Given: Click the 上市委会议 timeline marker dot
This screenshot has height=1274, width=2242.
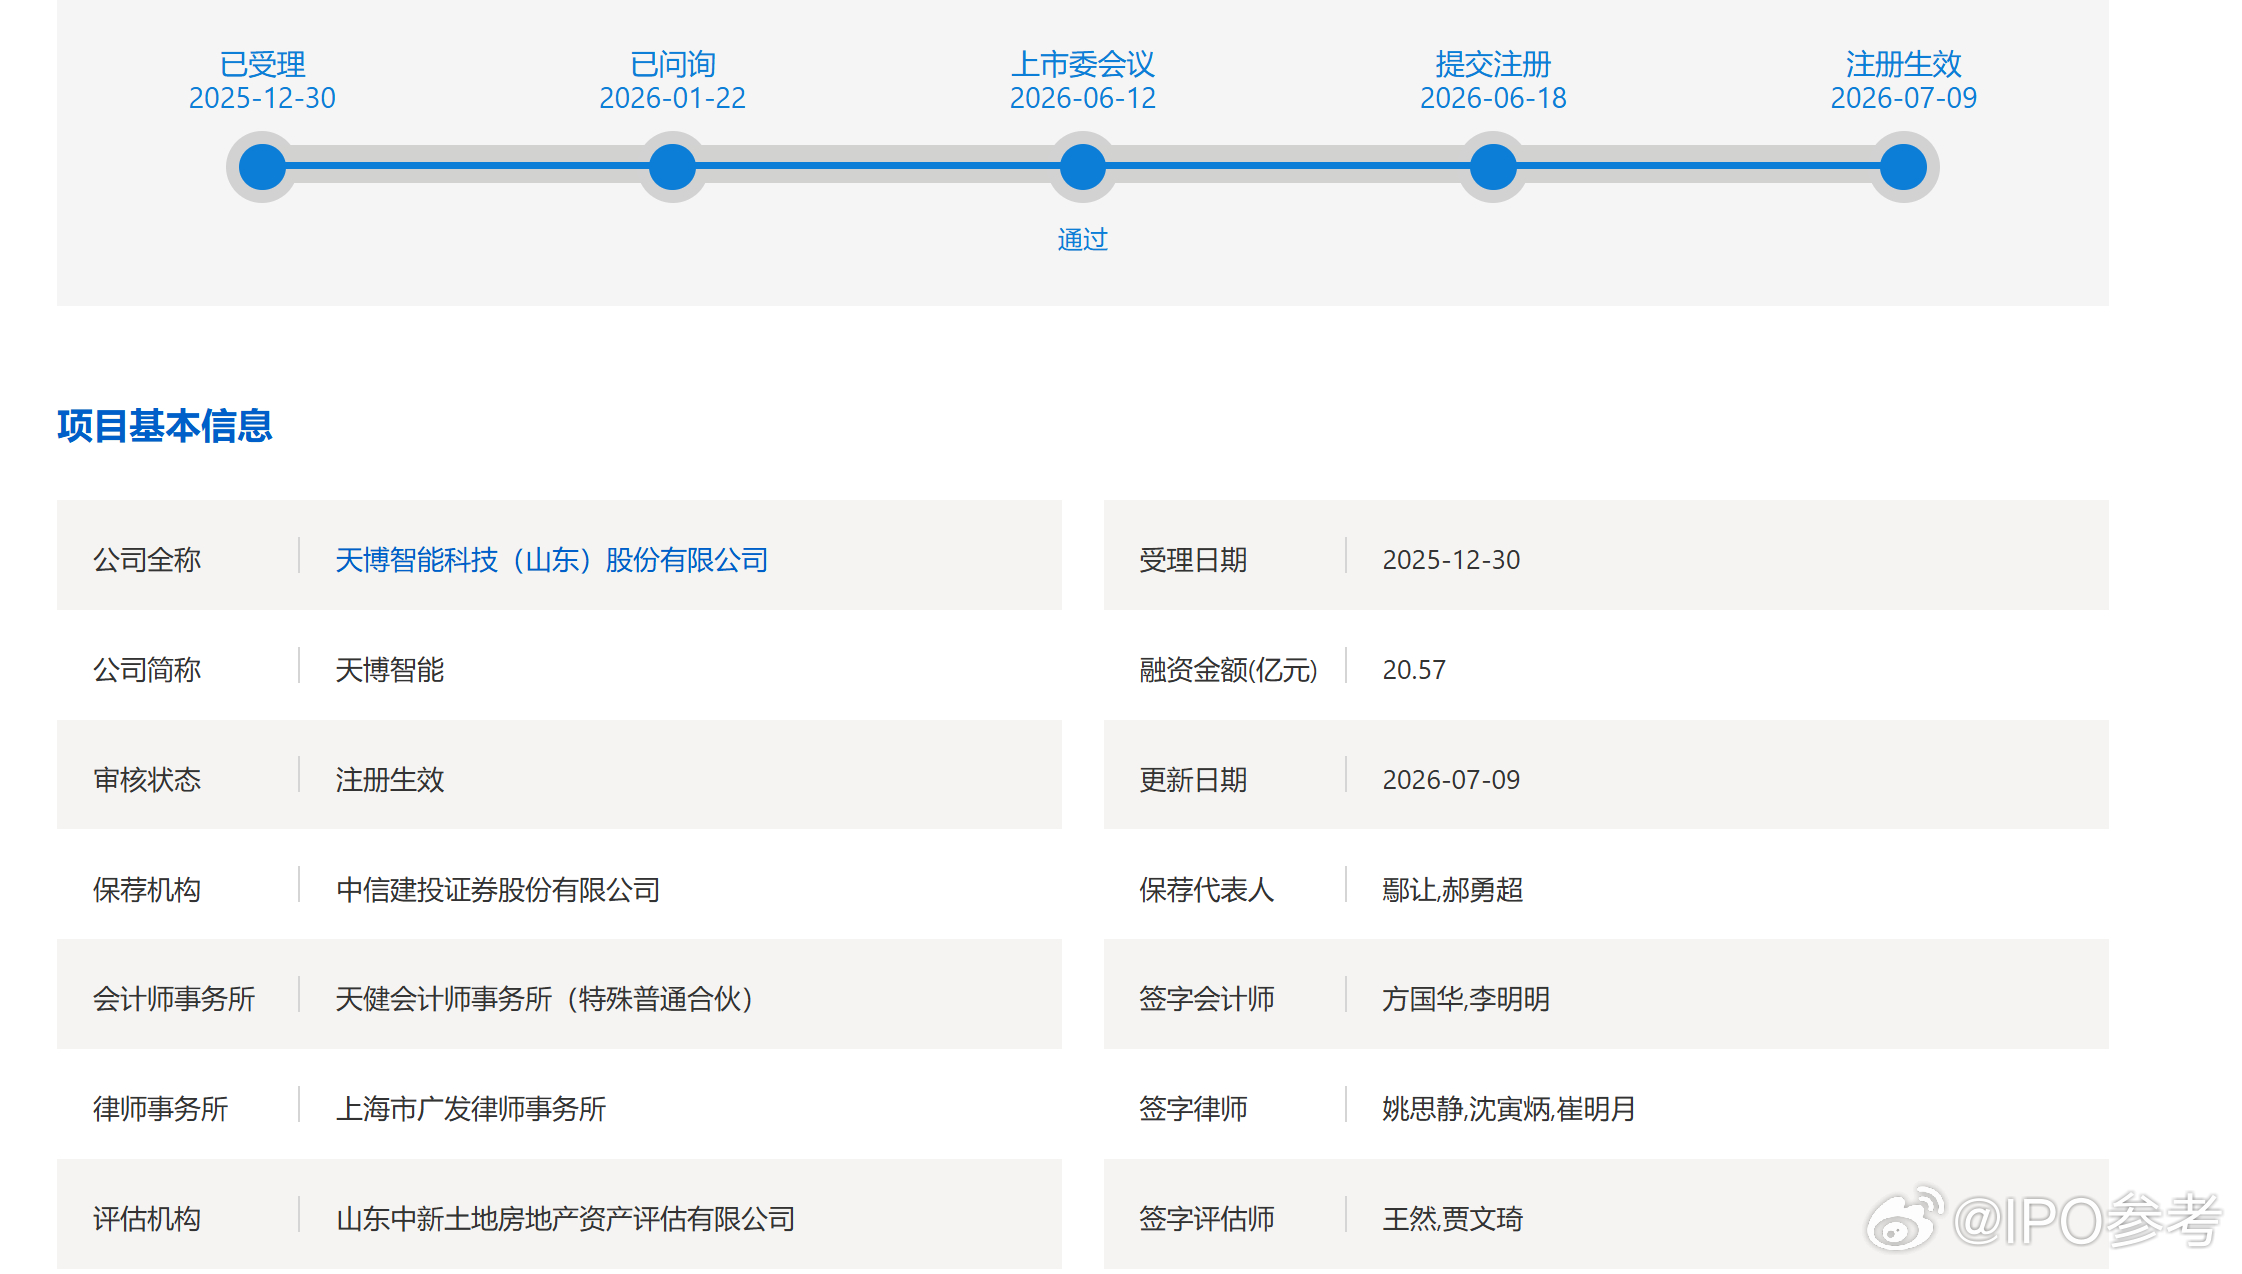Looking at the screenshot, I should 1083,167.
